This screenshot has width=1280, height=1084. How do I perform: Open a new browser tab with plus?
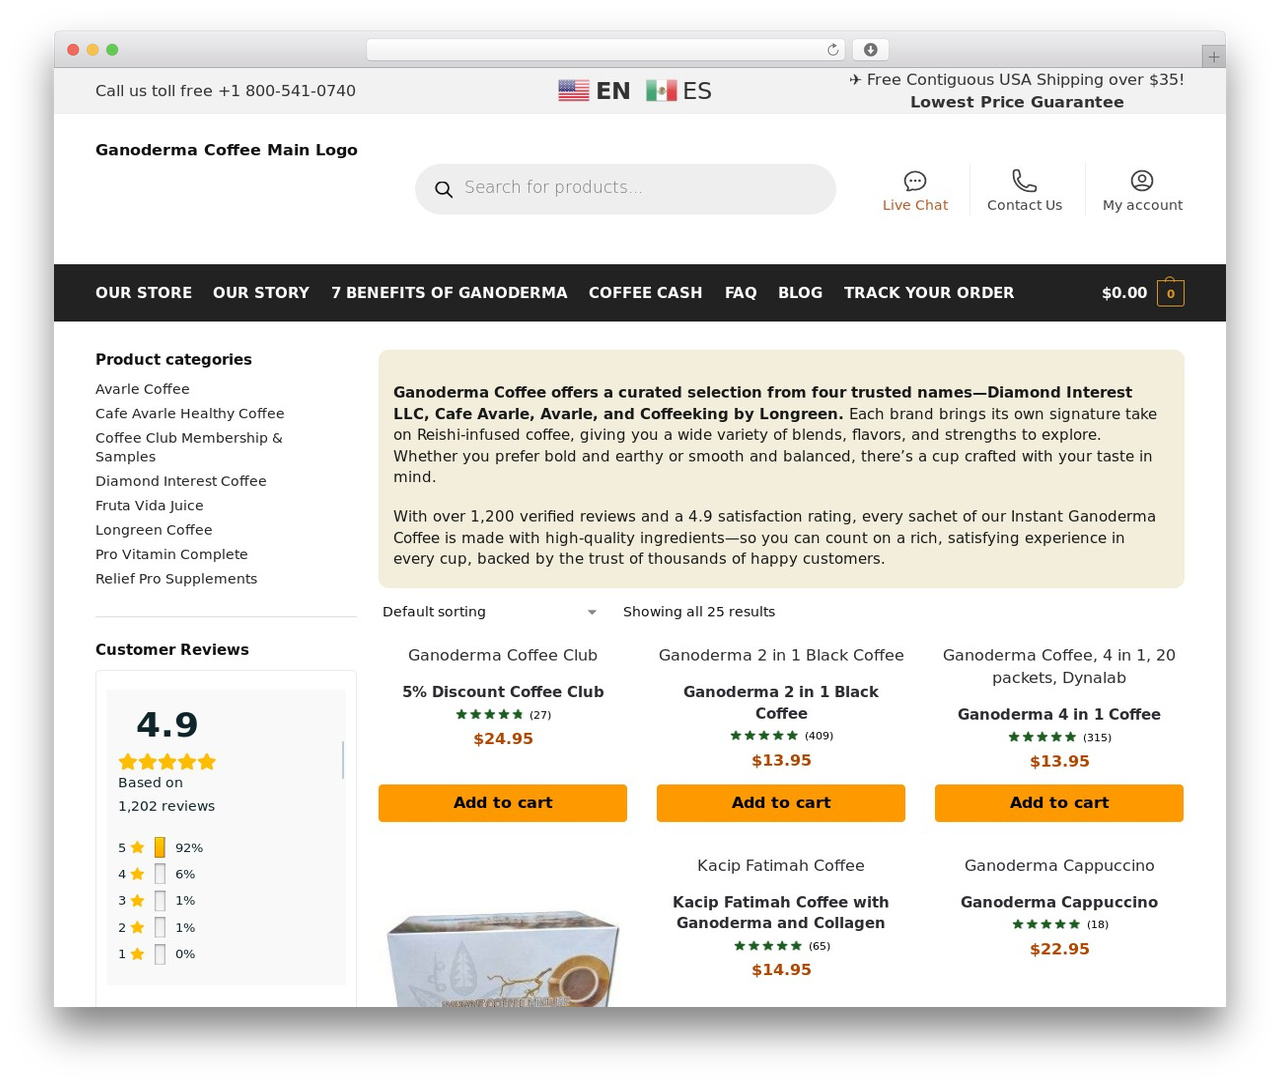1213,57
